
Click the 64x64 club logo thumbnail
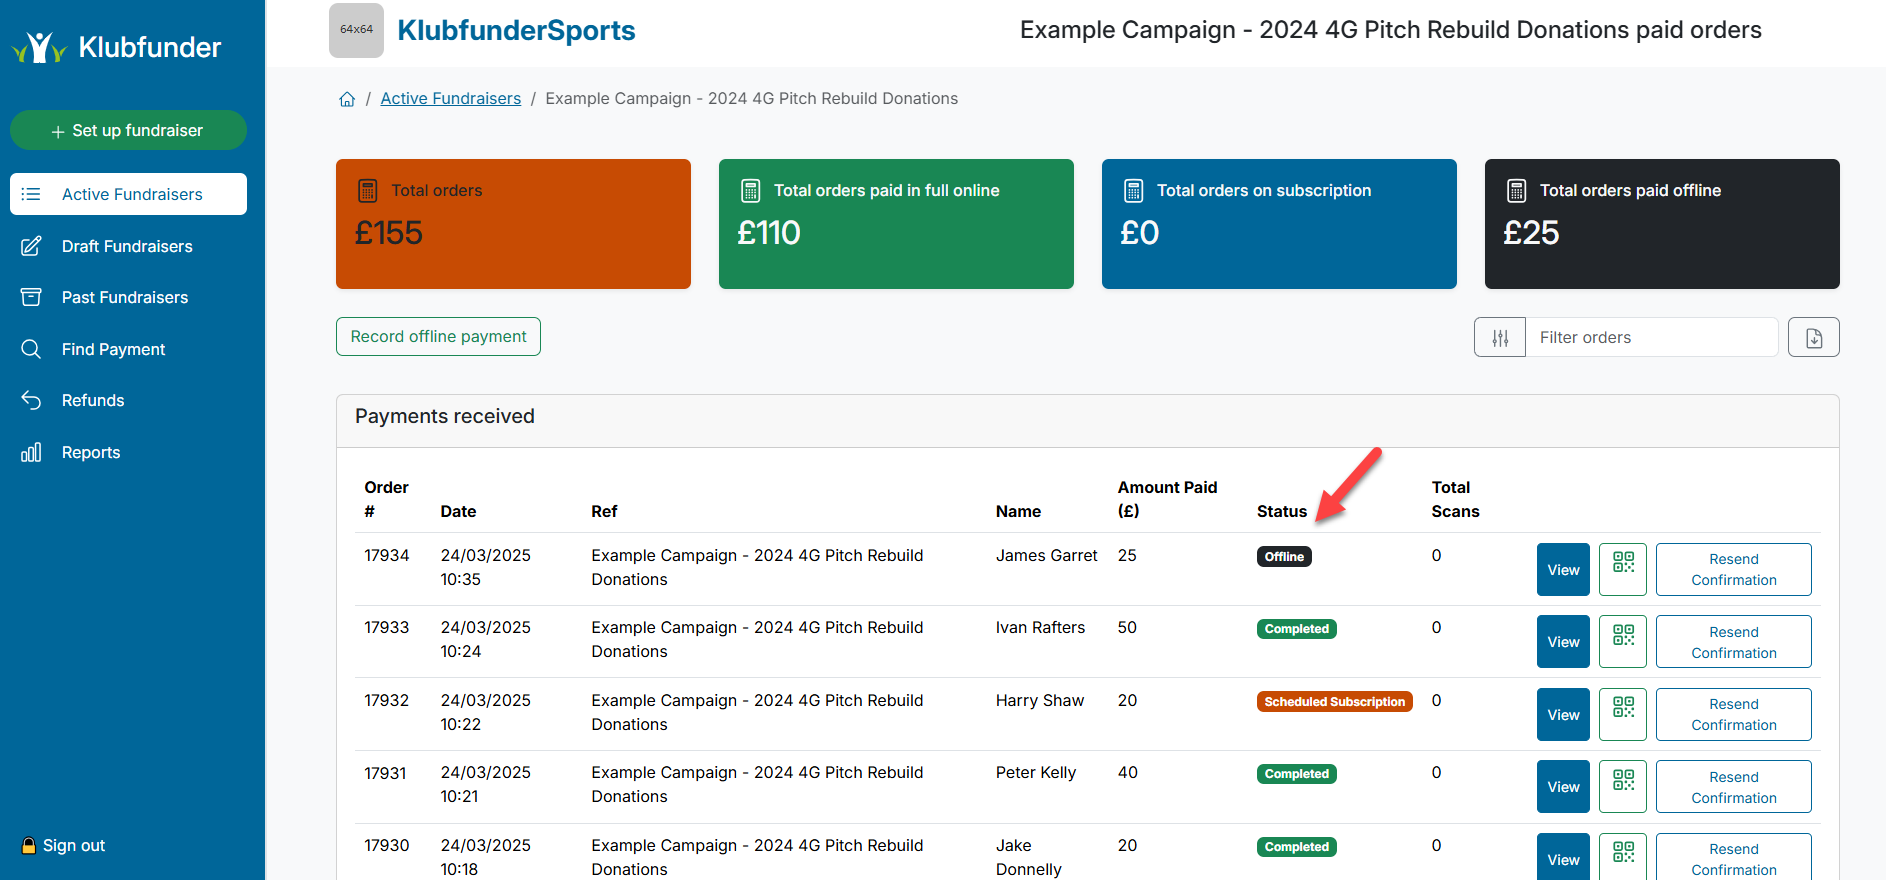(356, 30)
